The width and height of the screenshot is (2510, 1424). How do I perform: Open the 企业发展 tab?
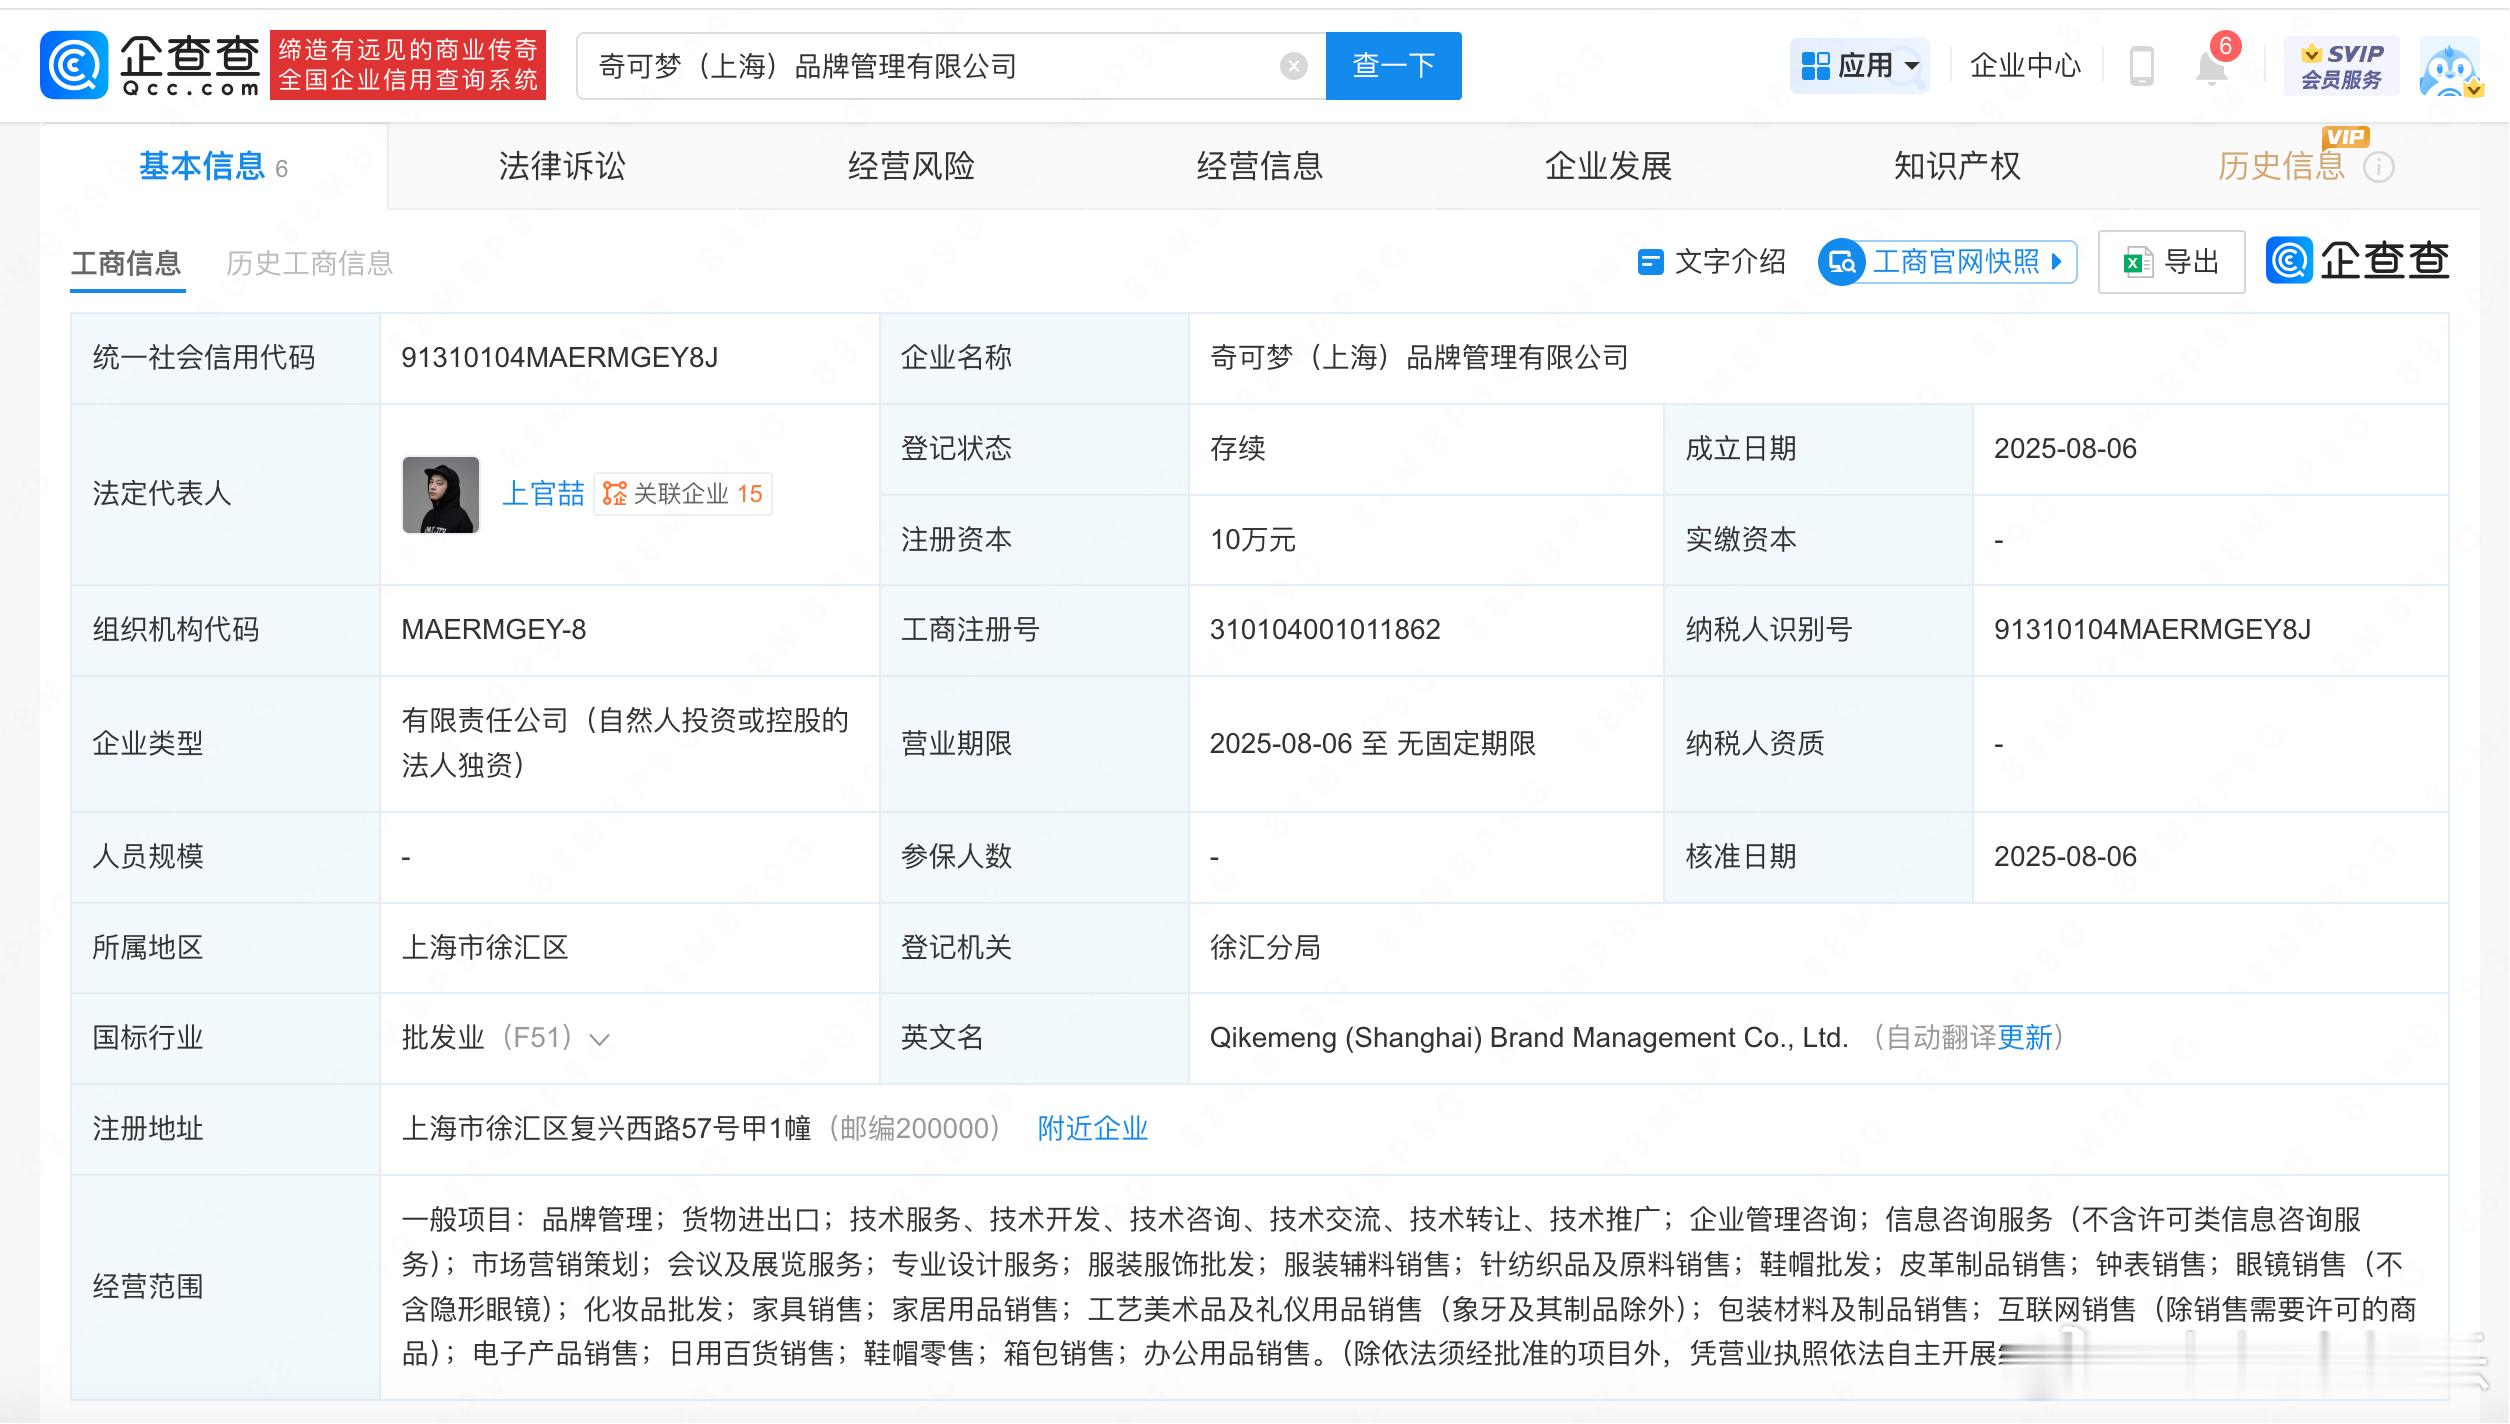coord(1608,166)
